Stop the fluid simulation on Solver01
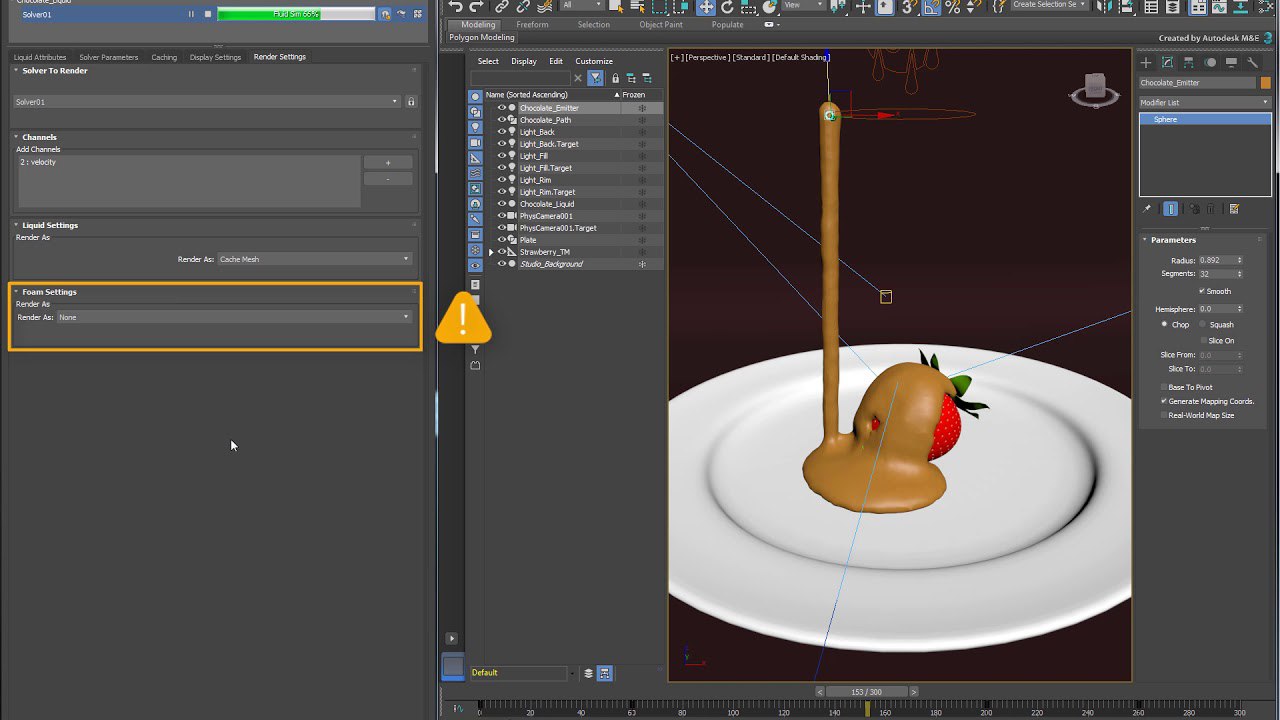The width and height of the screenshot is (1280, 720). tap(208, 14)
